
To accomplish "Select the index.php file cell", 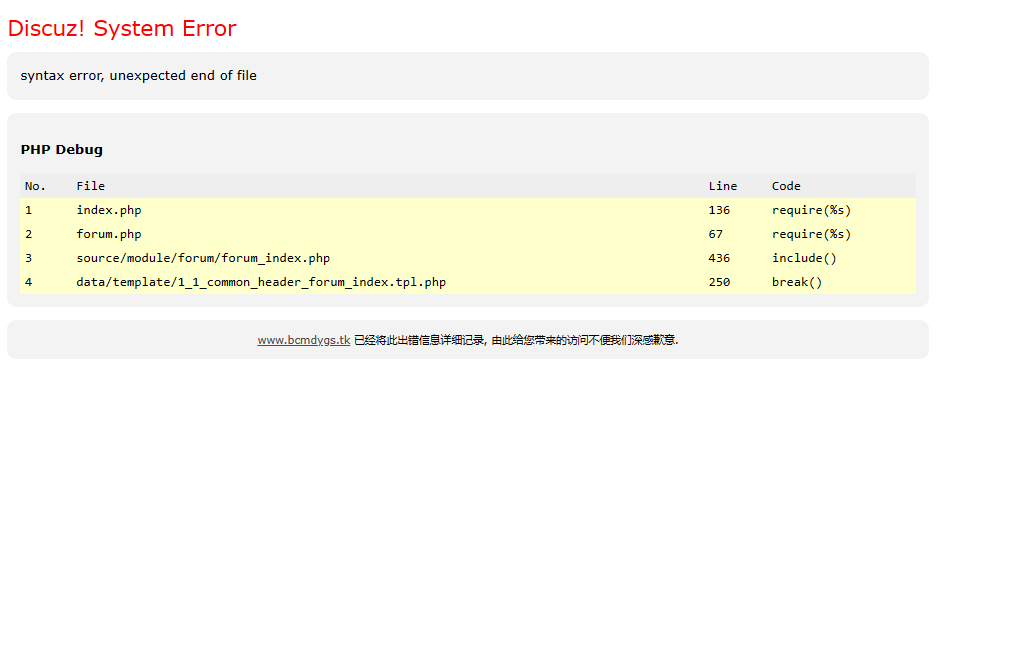I will 109,210.
